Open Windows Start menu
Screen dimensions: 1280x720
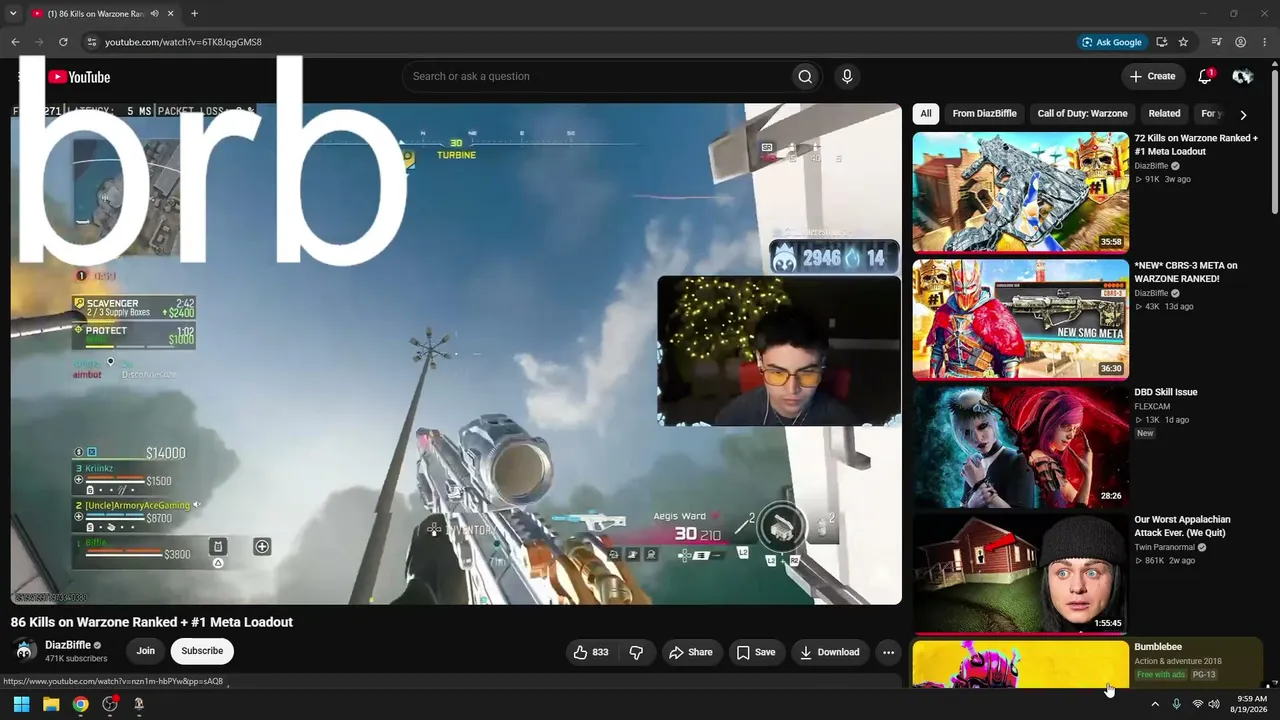pos(21,704)
